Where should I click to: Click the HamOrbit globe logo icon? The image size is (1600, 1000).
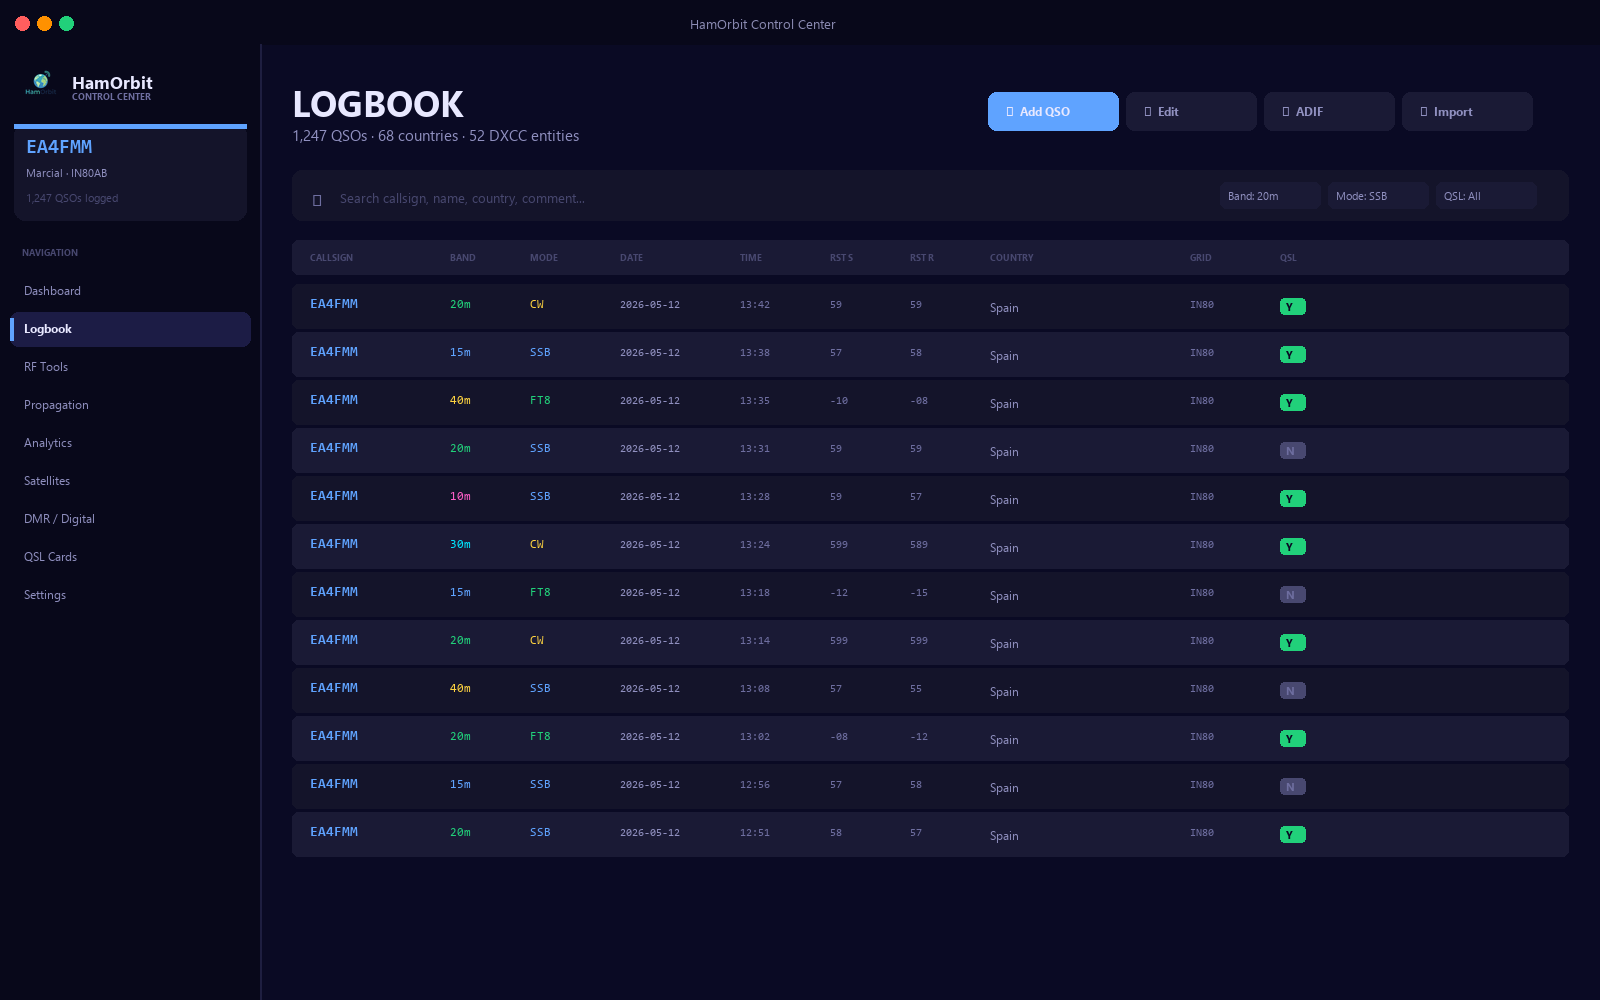(x=41, y=84)
